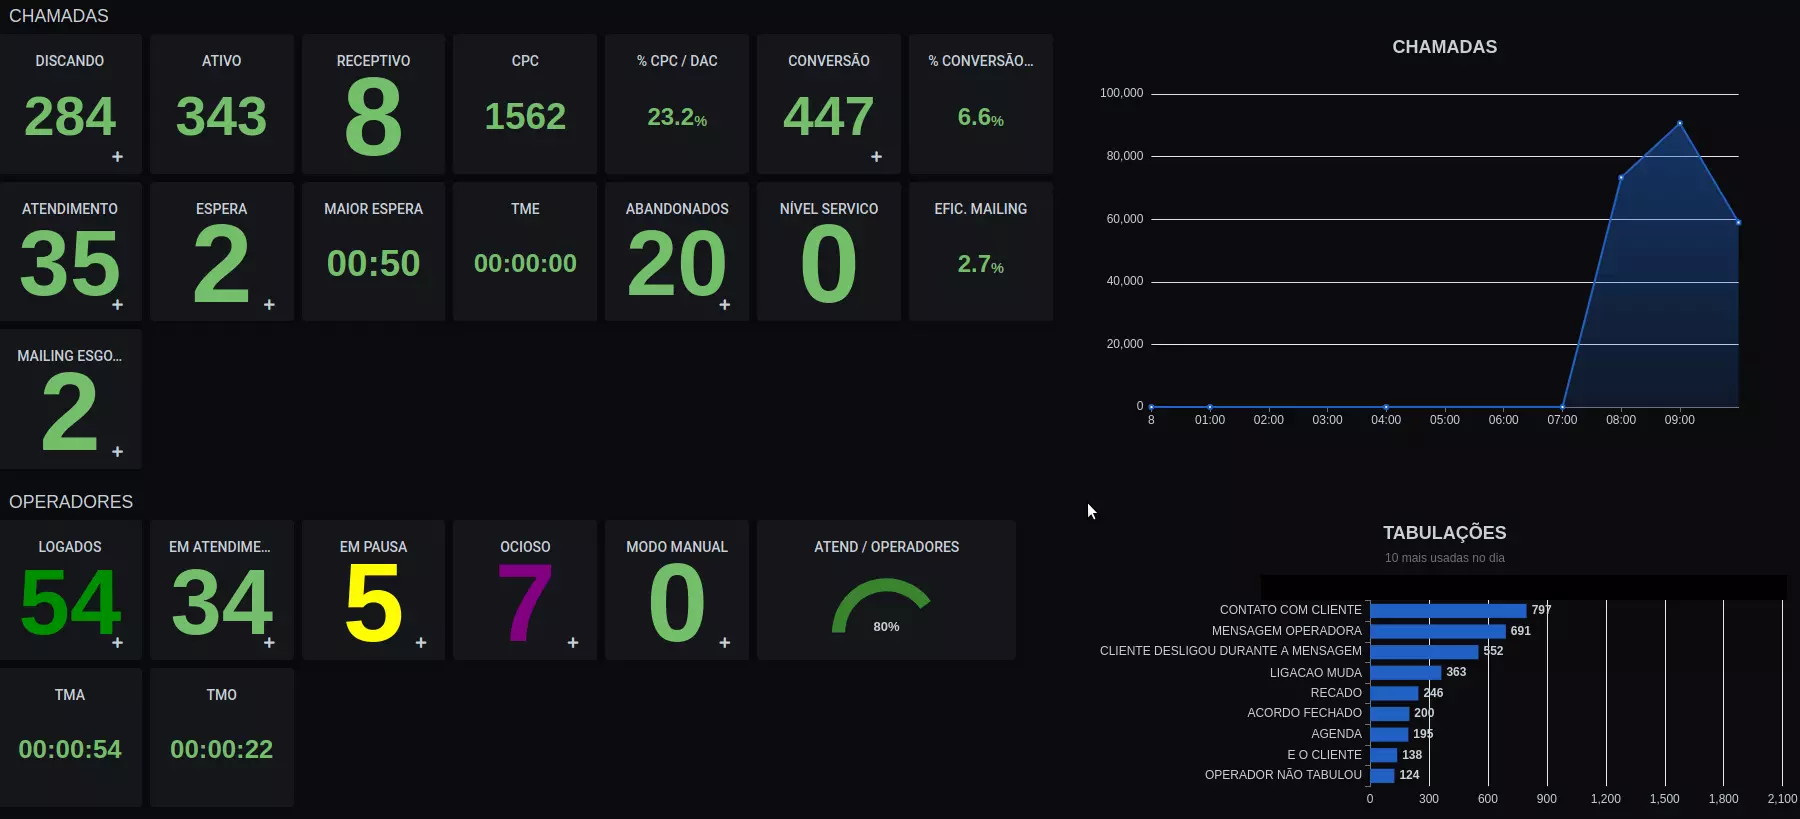Expand the EM PAUSA card plus icon
Screen dimensions: 1800x819
point(421,643)
